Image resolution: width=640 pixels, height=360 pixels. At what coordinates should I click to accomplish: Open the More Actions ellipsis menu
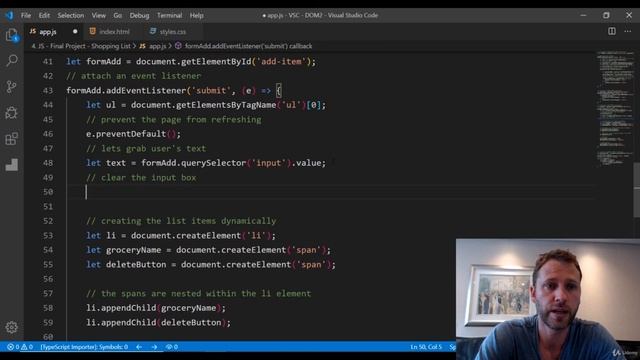[627, 31]
